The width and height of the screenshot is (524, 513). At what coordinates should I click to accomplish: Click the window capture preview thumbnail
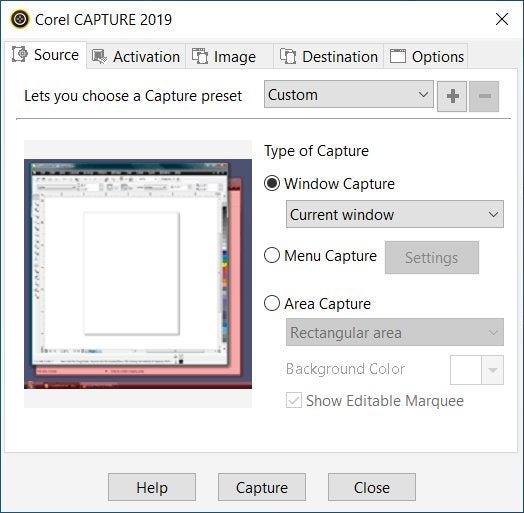tap(138, 274)
